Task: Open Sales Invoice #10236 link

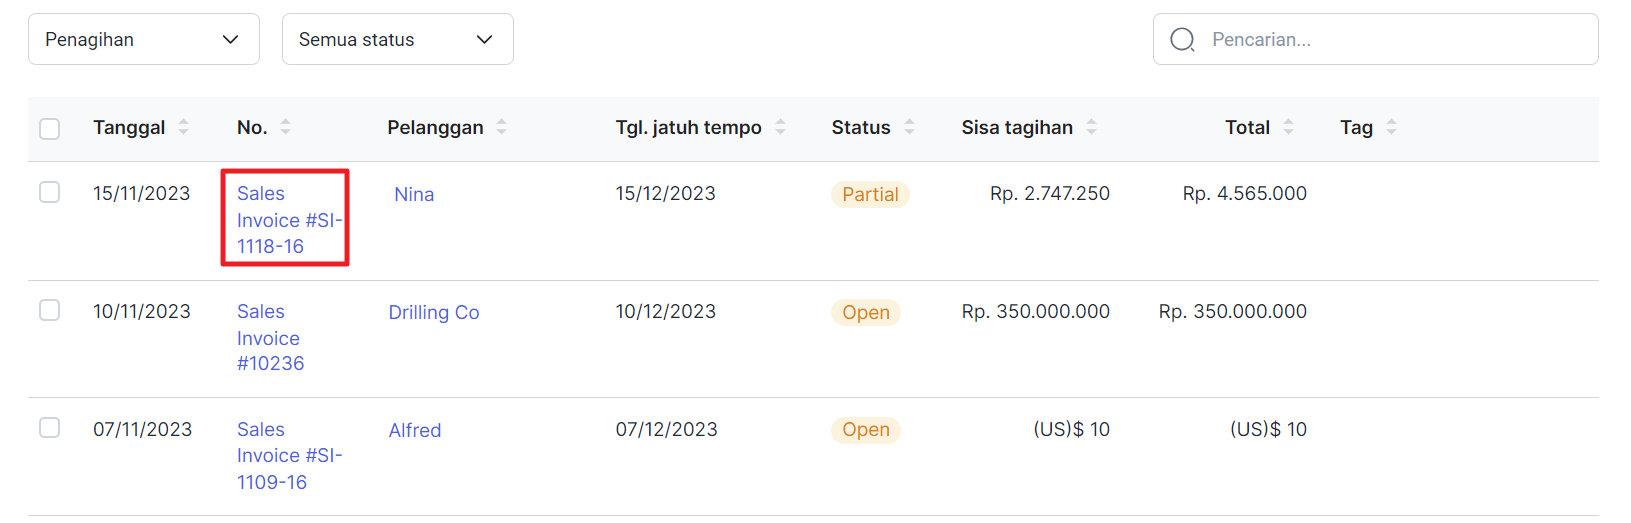Action: tap(270, 338)
